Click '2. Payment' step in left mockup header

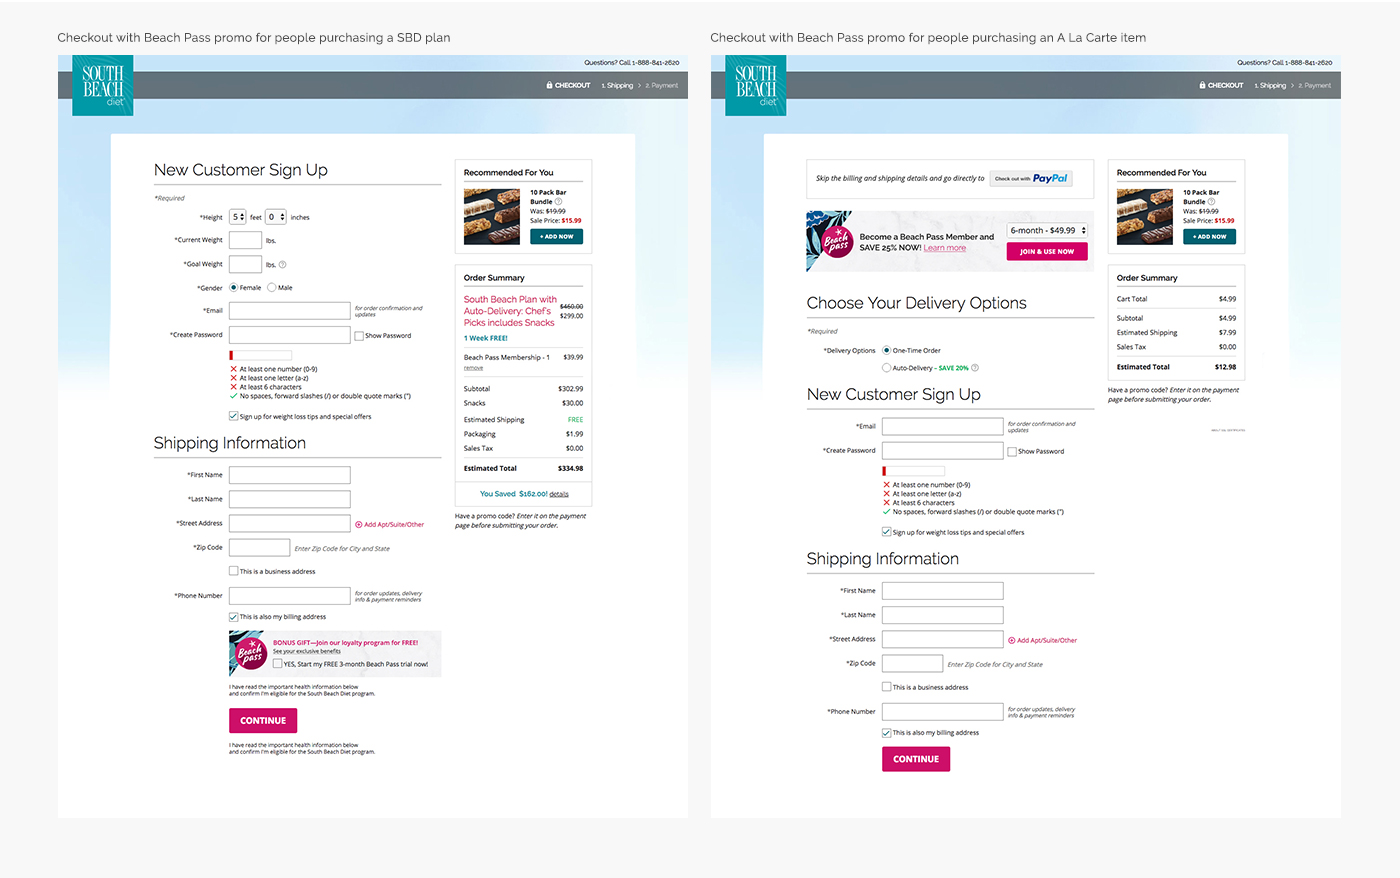click(x=662, y=85)
